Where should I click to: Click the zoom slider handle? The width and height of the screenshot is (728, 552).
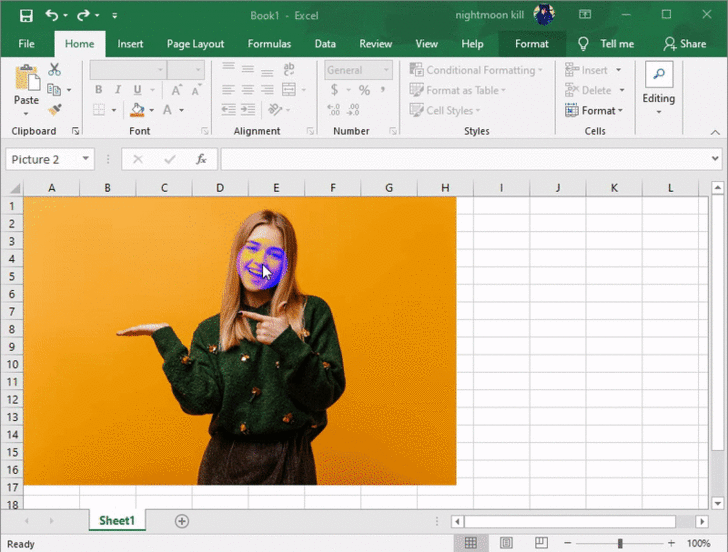(620, 543)
